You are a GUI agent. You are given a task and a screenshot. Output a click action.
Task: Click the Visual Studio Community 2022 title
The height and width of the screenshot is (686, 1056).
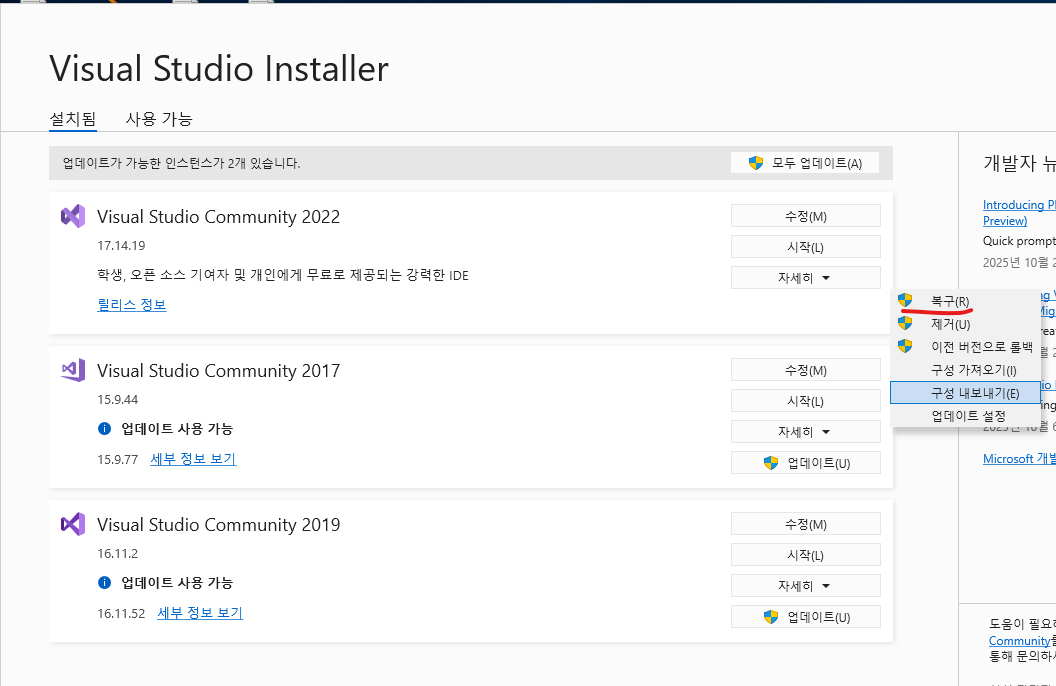(218, 217)
